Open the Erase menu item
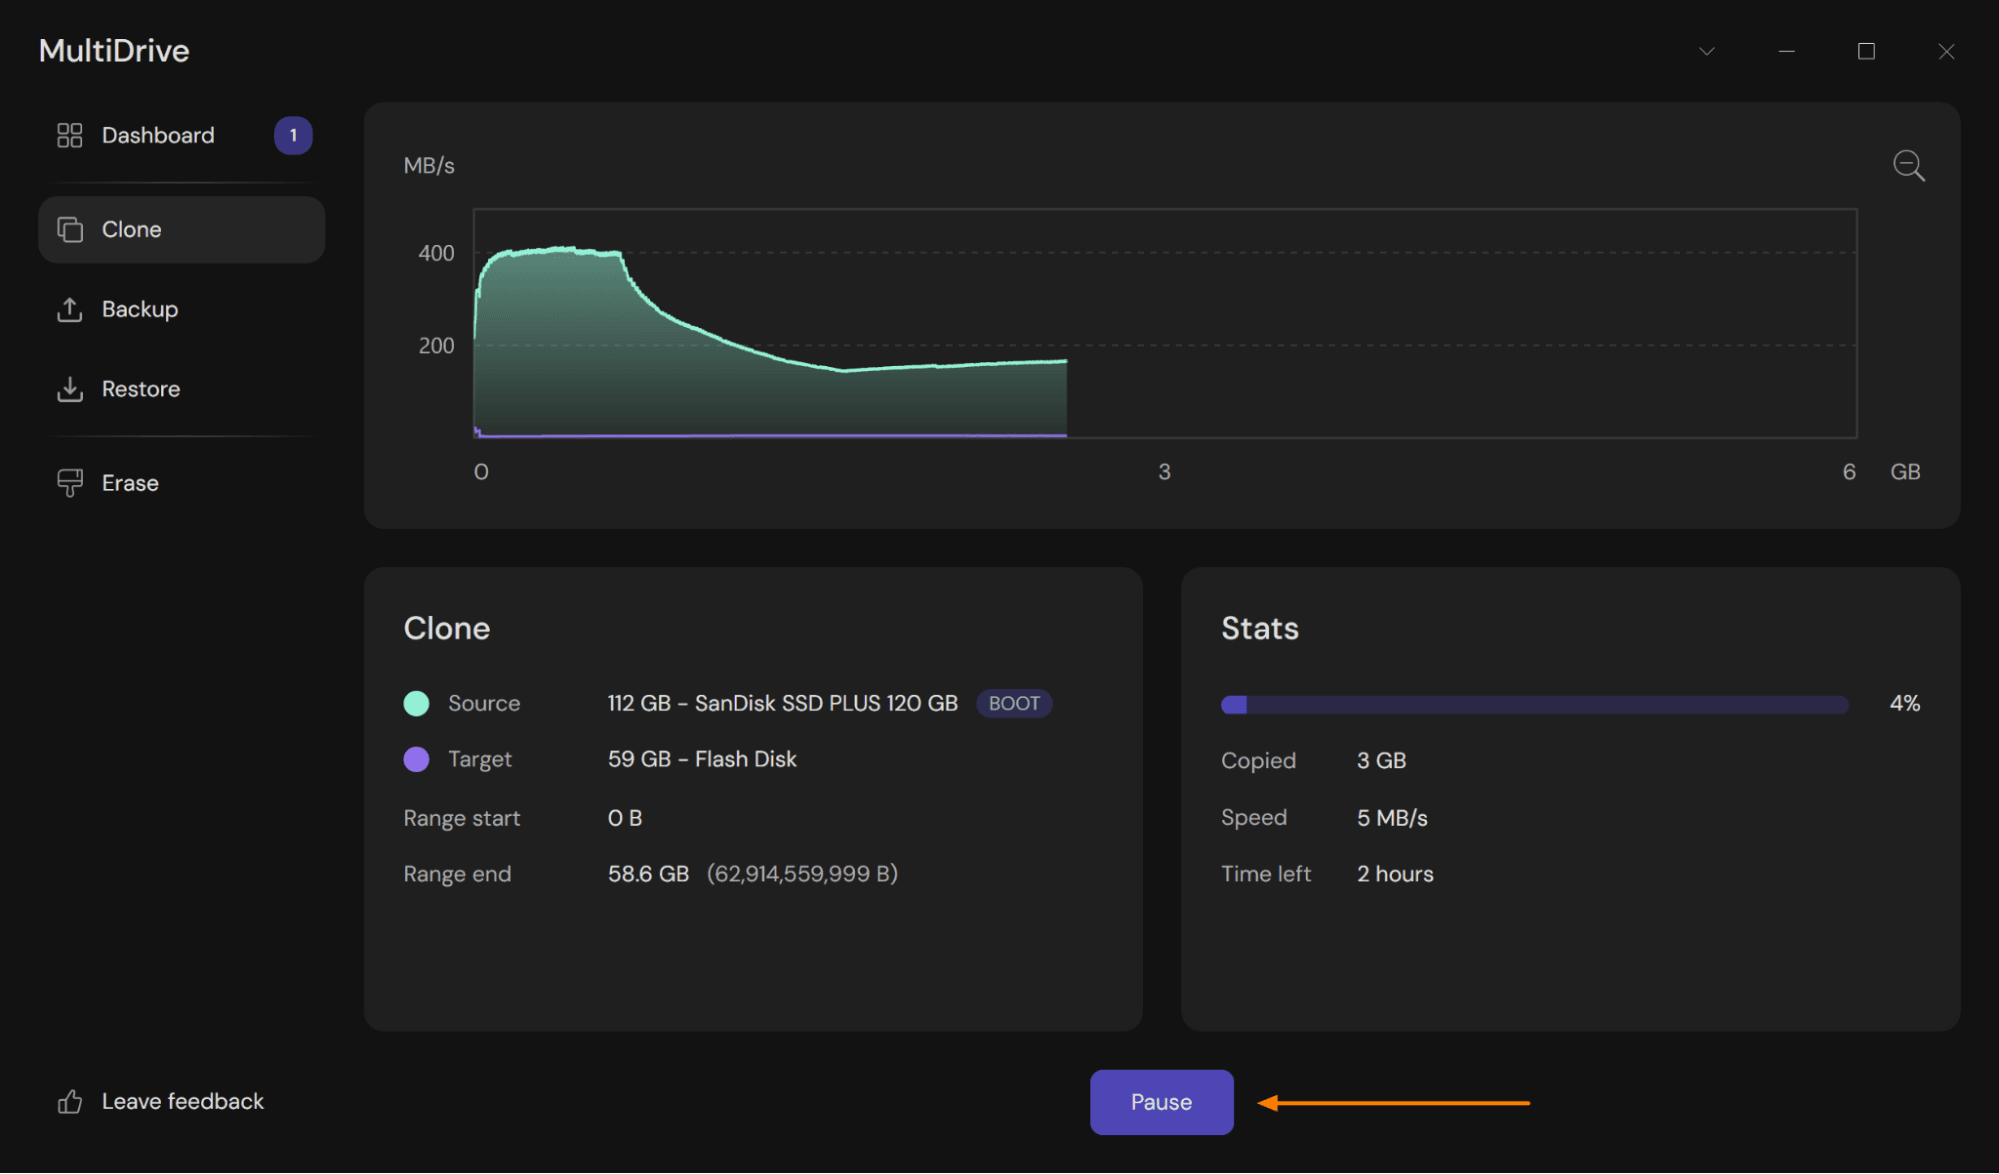This screenshot has height=1174, width=1999. pos(130,483)
